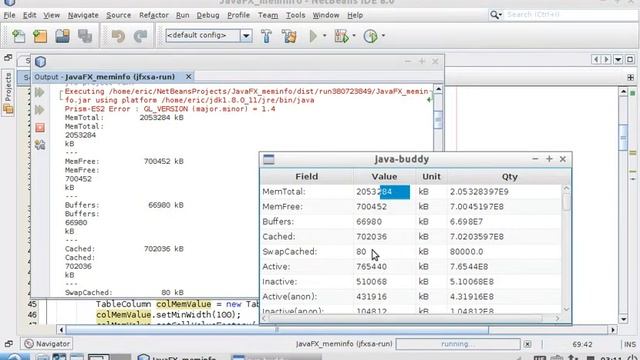Image resolution: width=640 pixels, height=360 pixels.
Task: Select the Active(anon): row cell
Action: click(307, 297)
